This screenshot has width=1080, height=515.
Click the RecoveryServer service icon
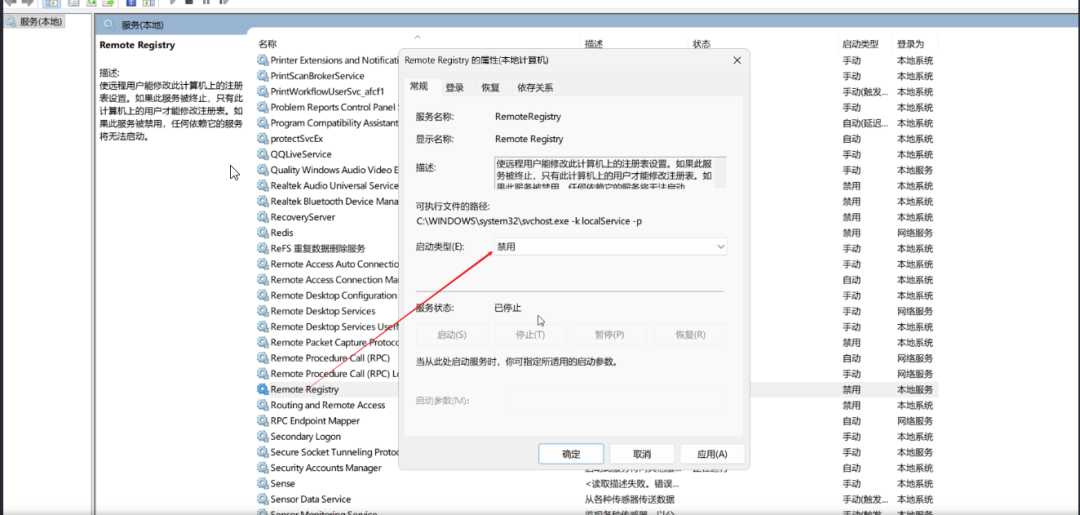[x=263, y=217]
